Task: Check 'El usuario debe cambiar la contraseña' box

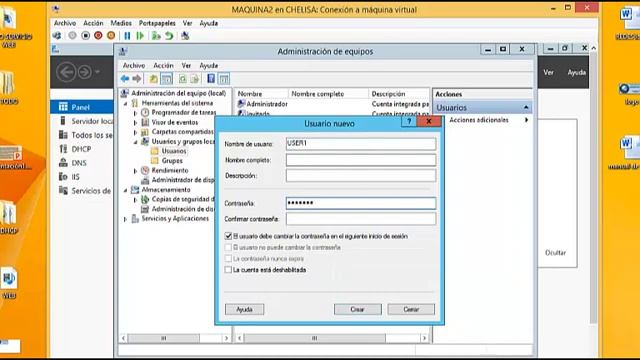Action: (x=228, y=236)
